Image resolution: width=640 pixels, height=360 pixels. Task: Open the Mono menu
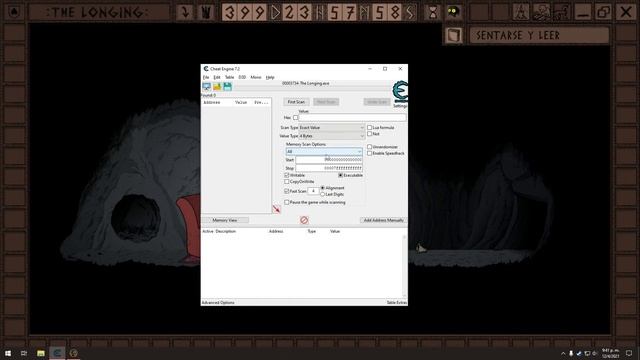point(256,77)
